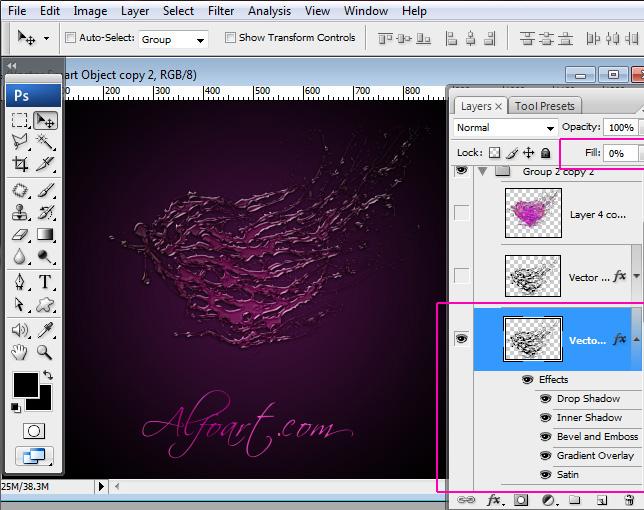Click the Fill percentage field
This screenshot has width=644, height=510.
[619, 153]
